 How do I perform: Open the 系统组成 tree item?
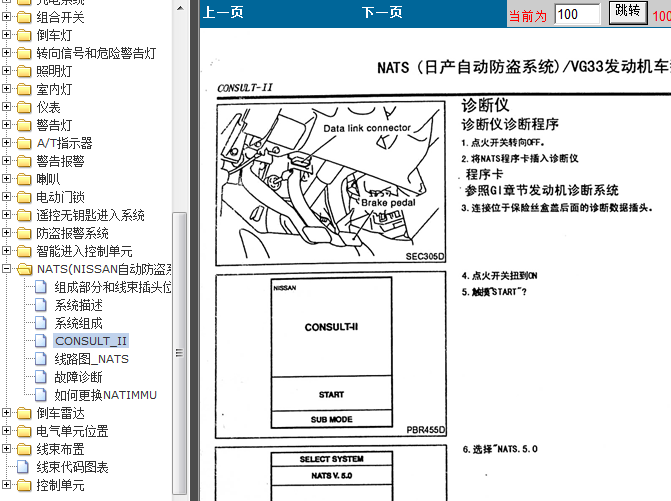tap(78, 323)
